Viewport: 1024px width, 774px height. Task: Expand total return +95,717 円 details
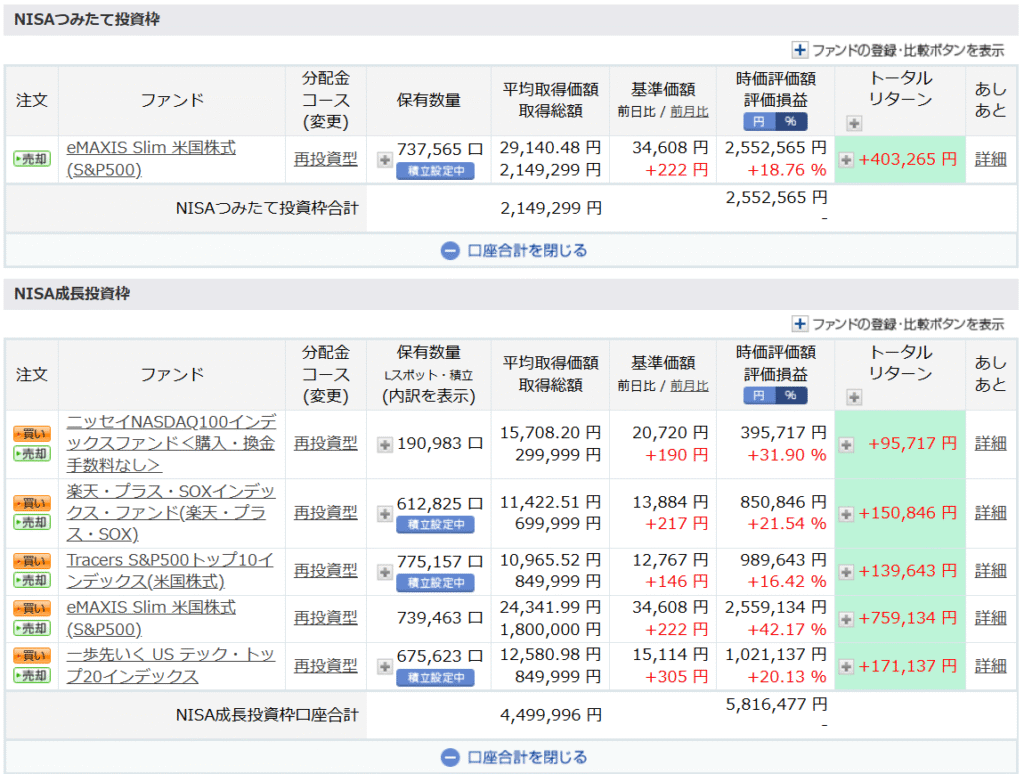[x=846, y=445]
